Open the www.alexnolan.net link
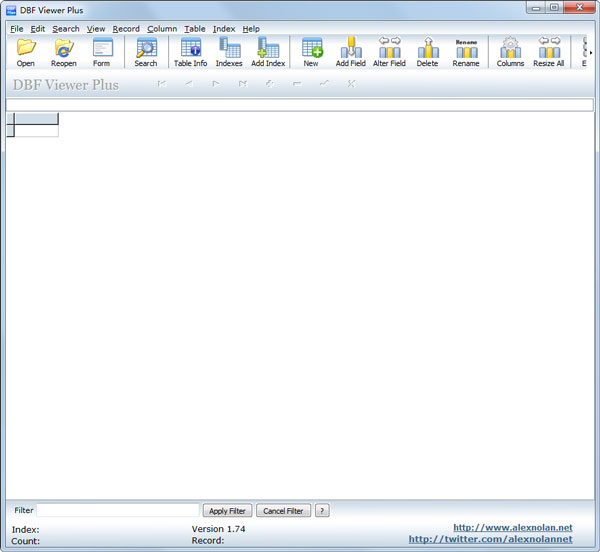This screenshot has height=552, width=600. click(513, 528)
